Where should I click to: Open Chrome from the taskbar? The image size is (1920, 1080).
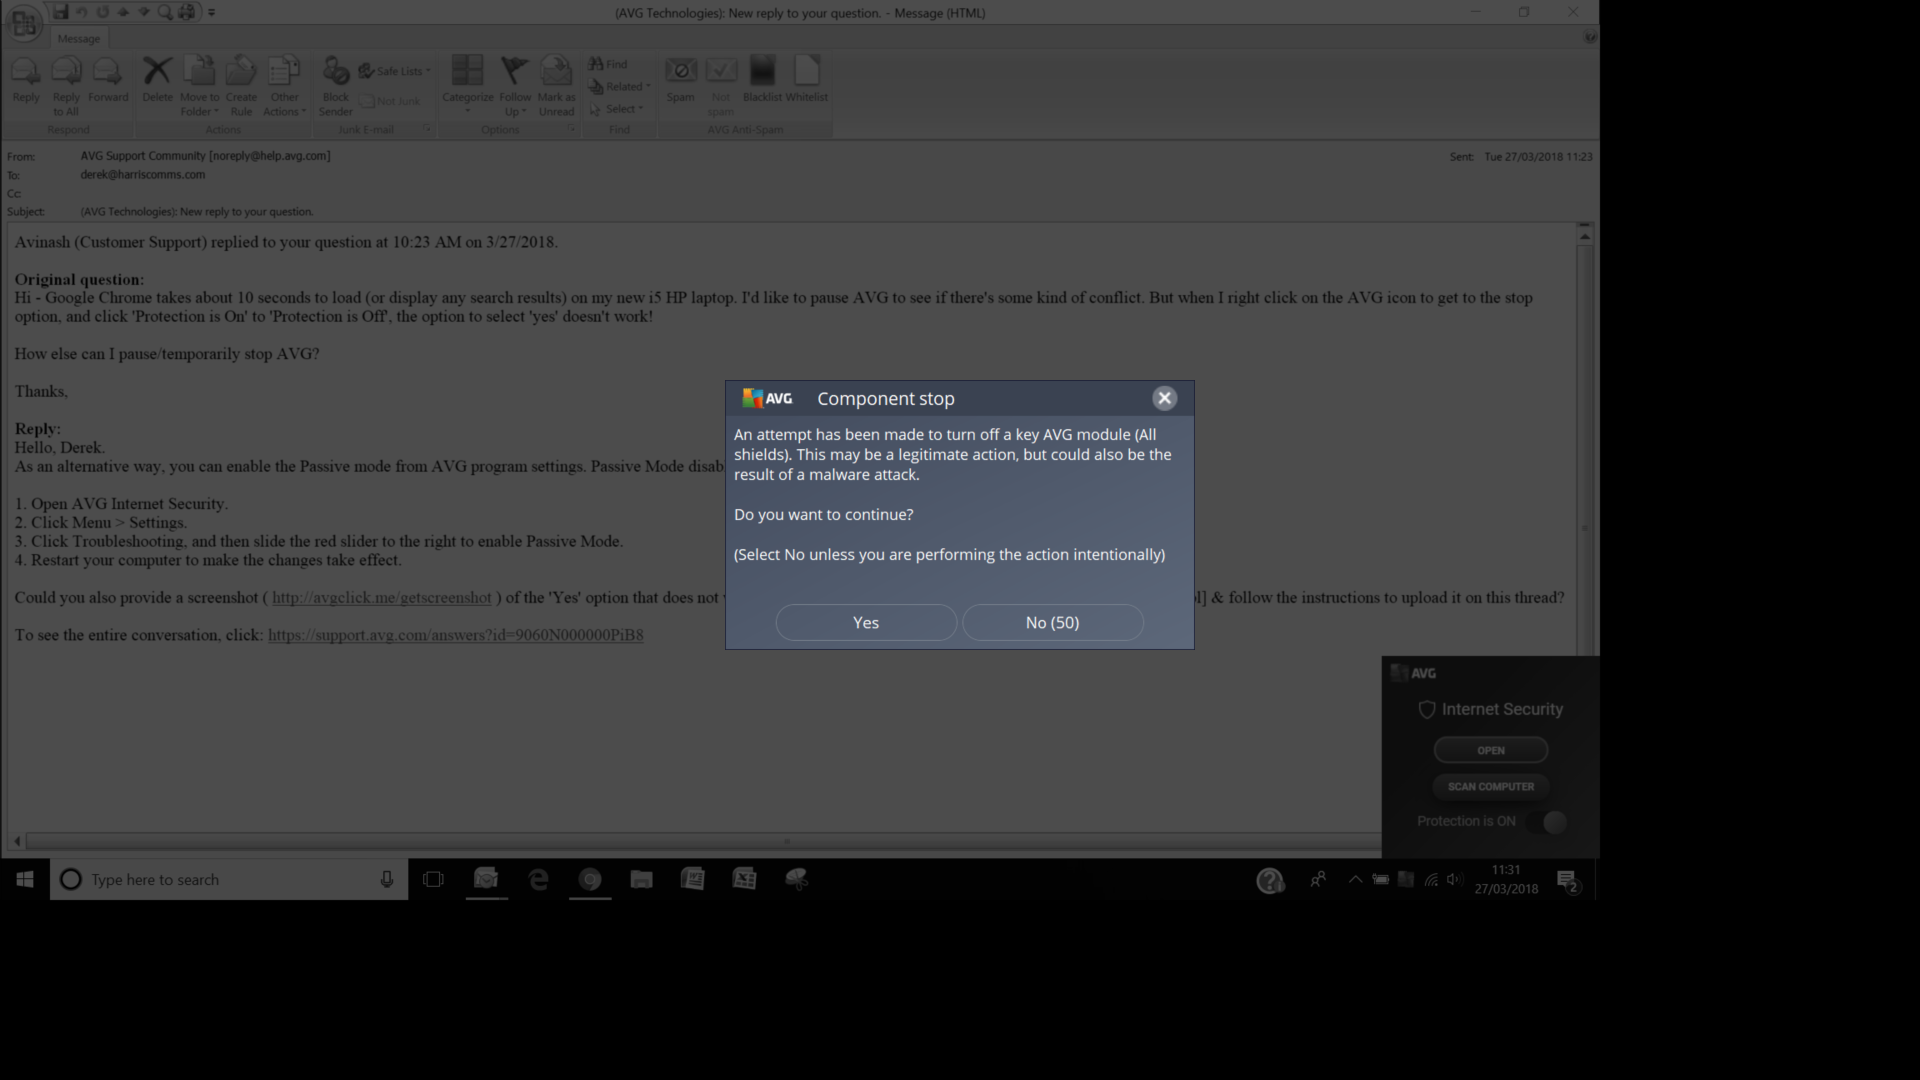coord(590,879)
